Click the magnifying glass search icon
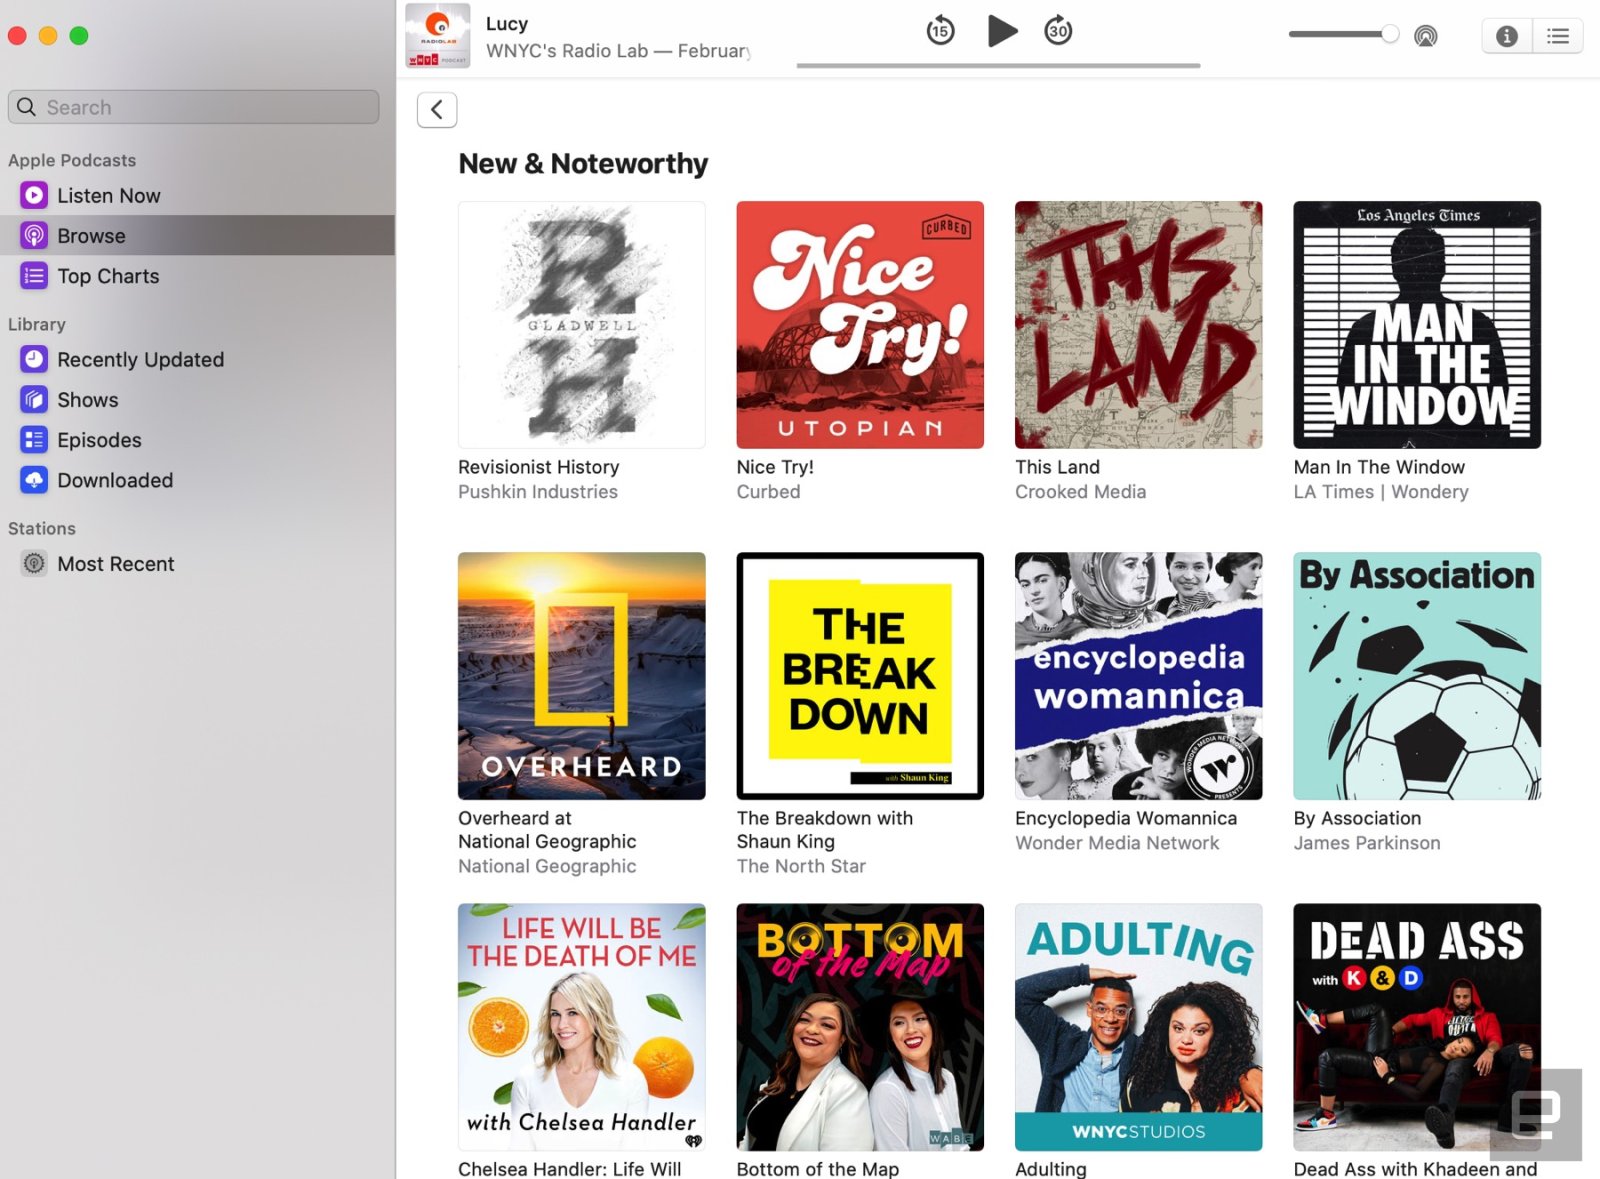 click(x=27, y=107)
